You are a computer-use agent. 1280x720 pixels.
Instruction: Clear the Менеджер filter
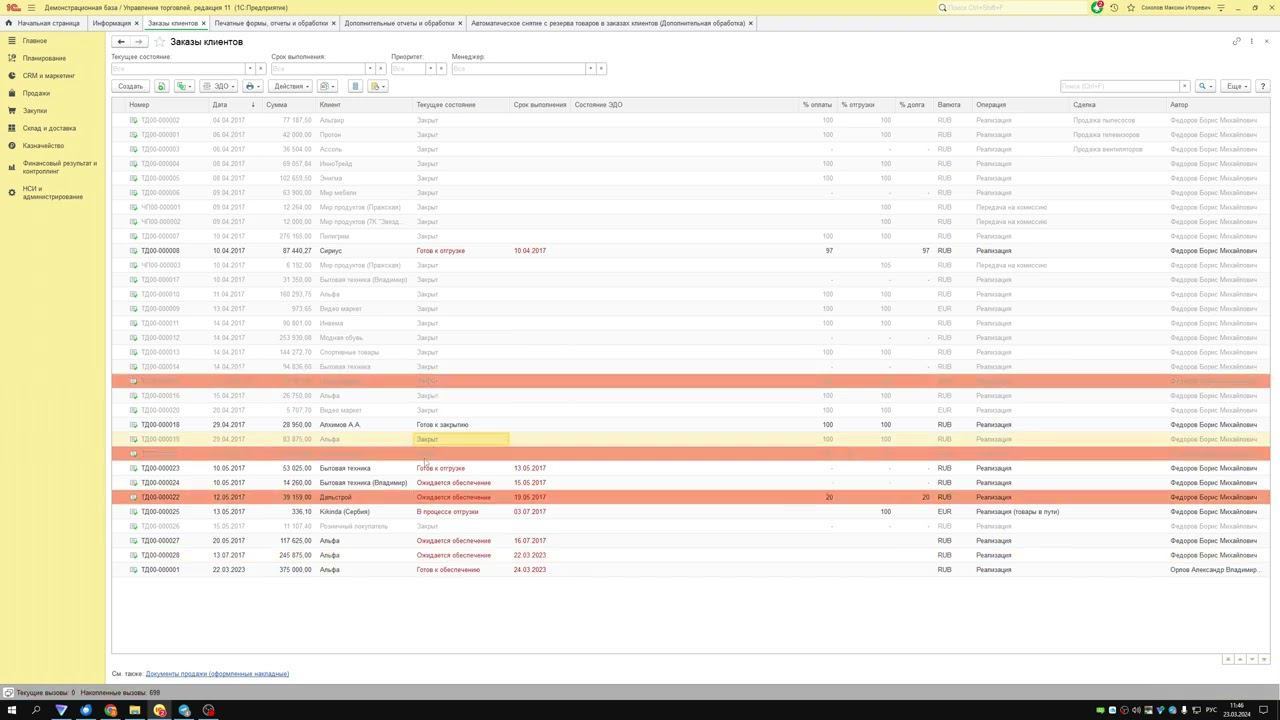click(x=601, y=69)
